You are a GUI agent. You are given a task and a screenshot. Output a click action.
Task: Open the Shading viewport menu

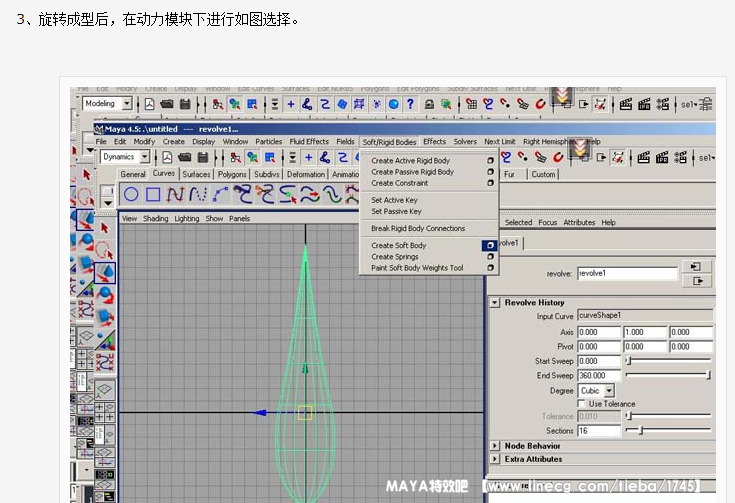click(155, 218)
